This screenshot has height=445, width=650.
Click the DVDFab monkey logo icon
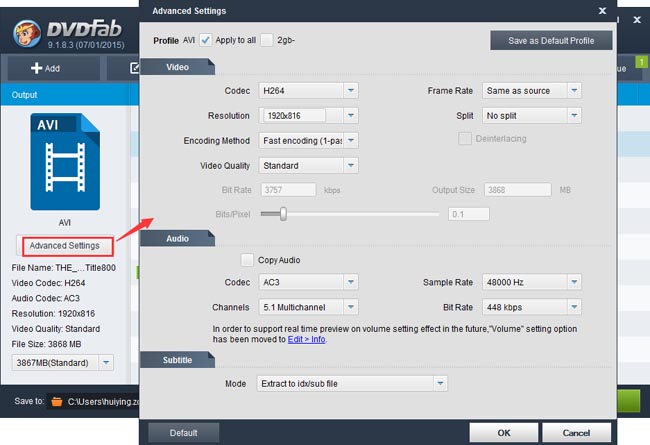click(x=27, y=33)
